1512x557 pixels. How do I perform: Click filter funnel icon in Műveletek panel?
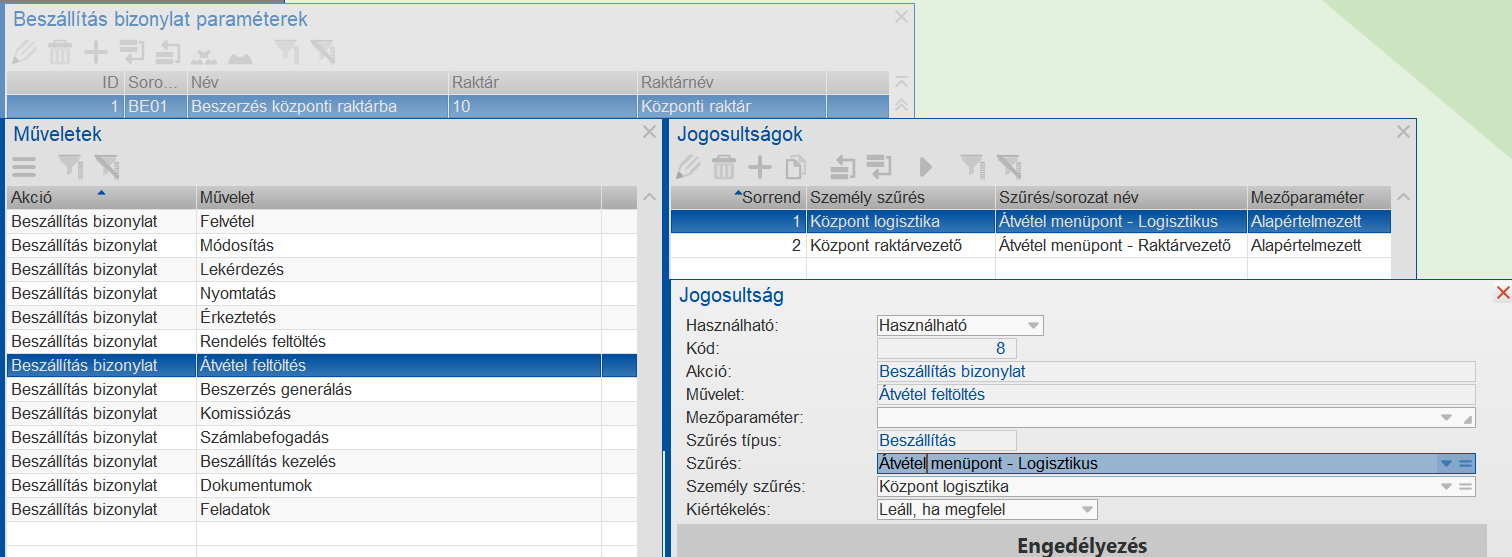click(70, 167)
